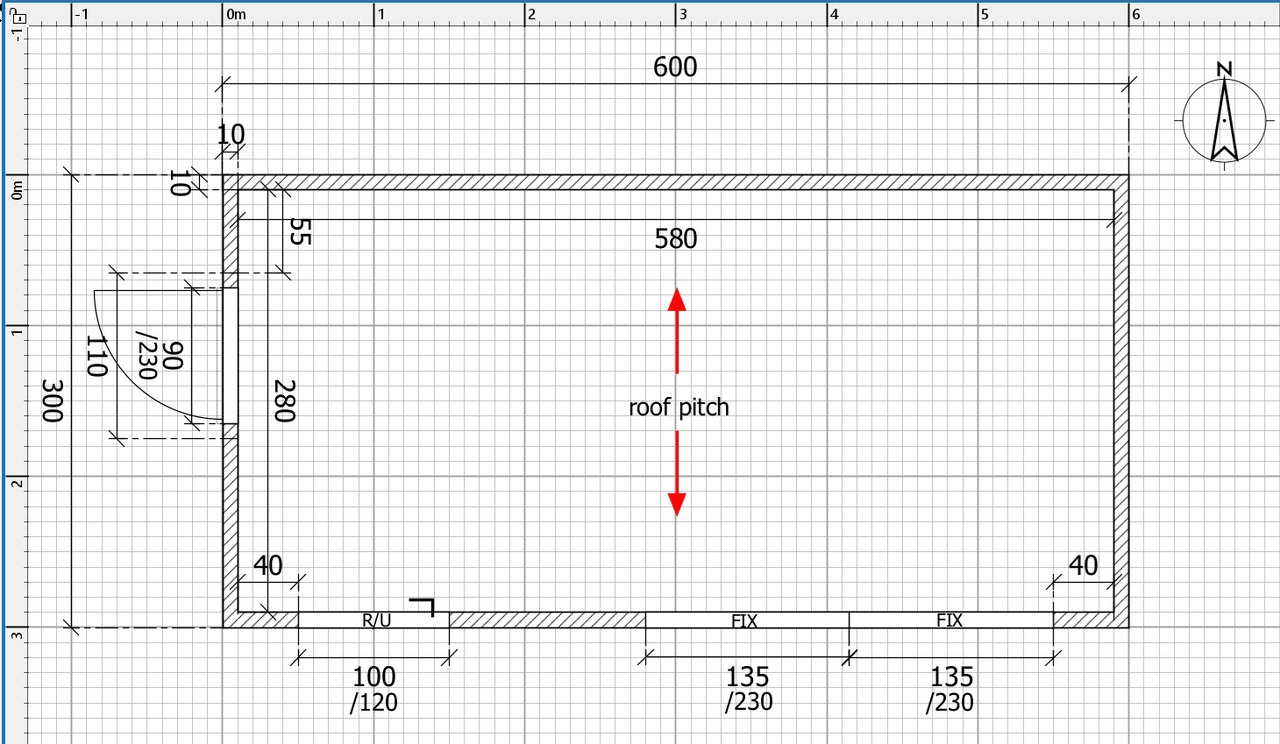Select the corner marker near R/U window
The width and height of the screenshot is (1280, 744).
click(422, 605)
